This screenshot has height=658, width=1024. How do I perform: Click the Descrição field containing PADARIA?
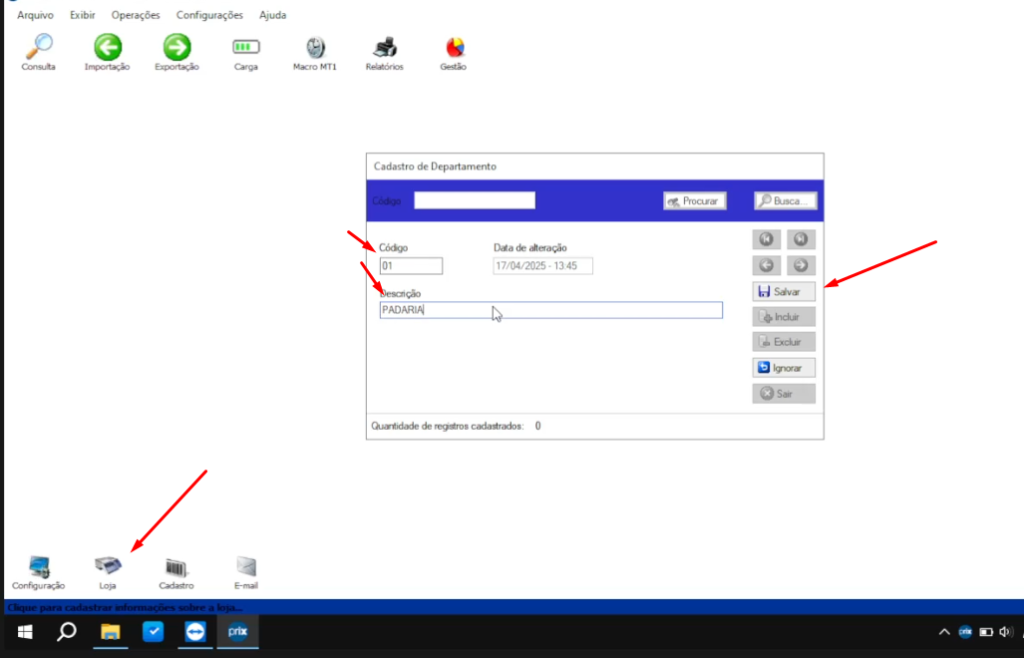[550, 311]
